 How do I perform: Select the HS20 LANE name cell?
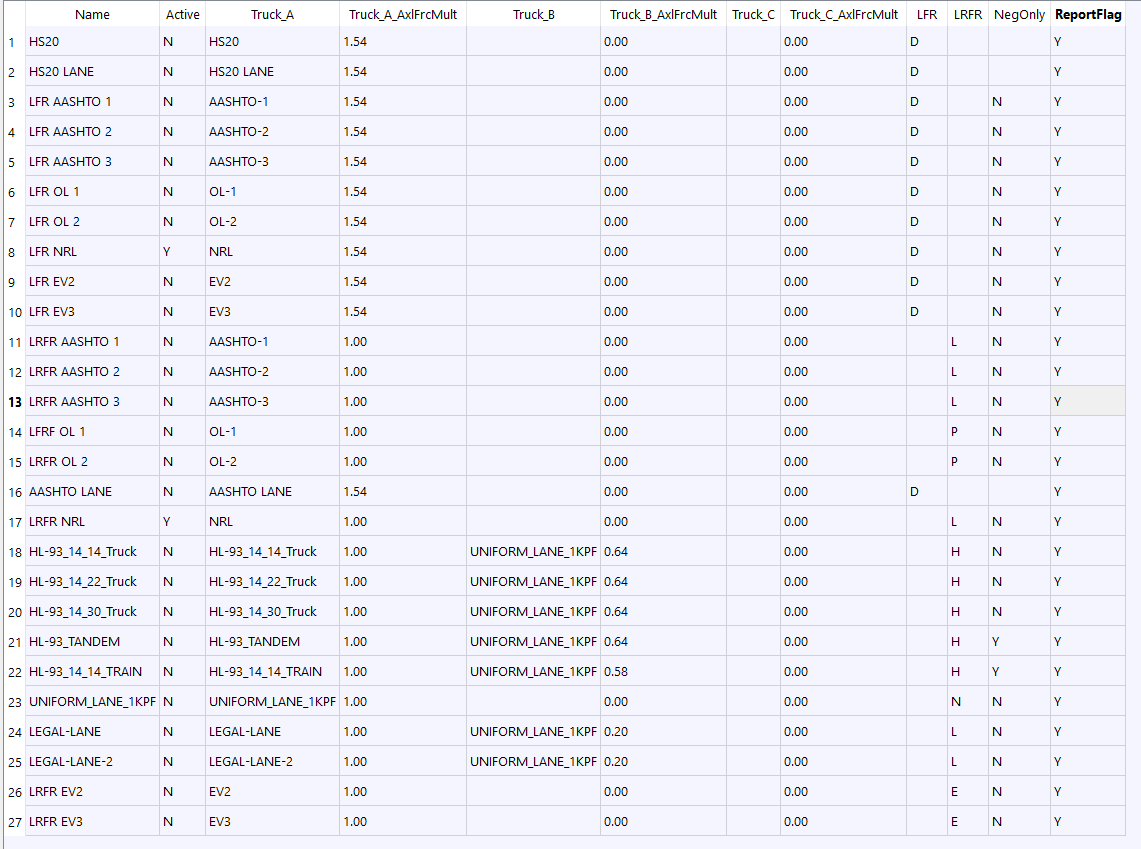tap(92, 72)
